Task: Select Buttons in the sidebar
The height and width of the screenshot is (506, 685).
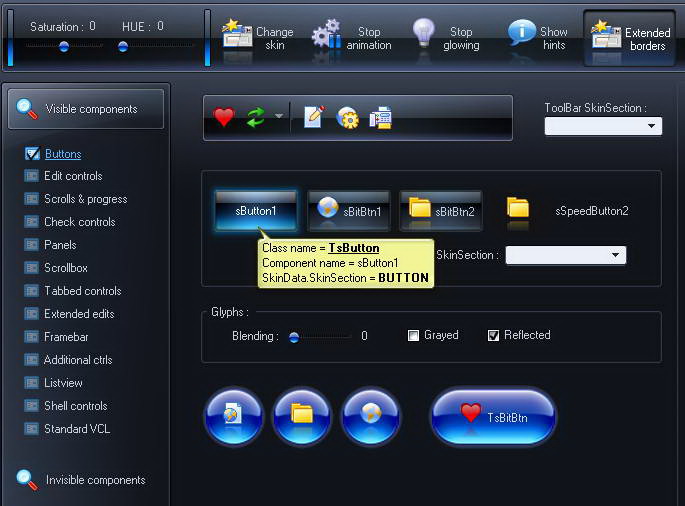Action: pyautogui.click(x=63, y=154)
